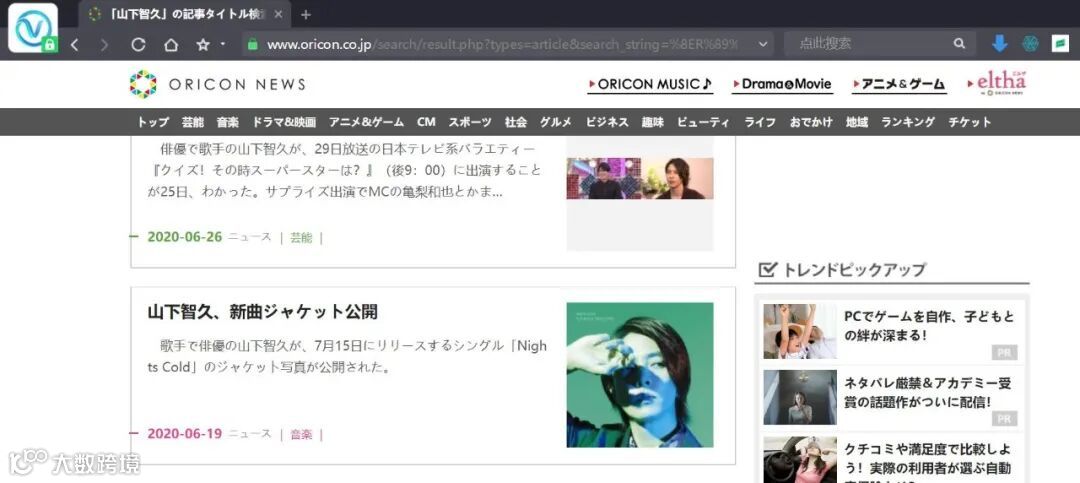Open the child playing trend thumbnail

(800, 331)
